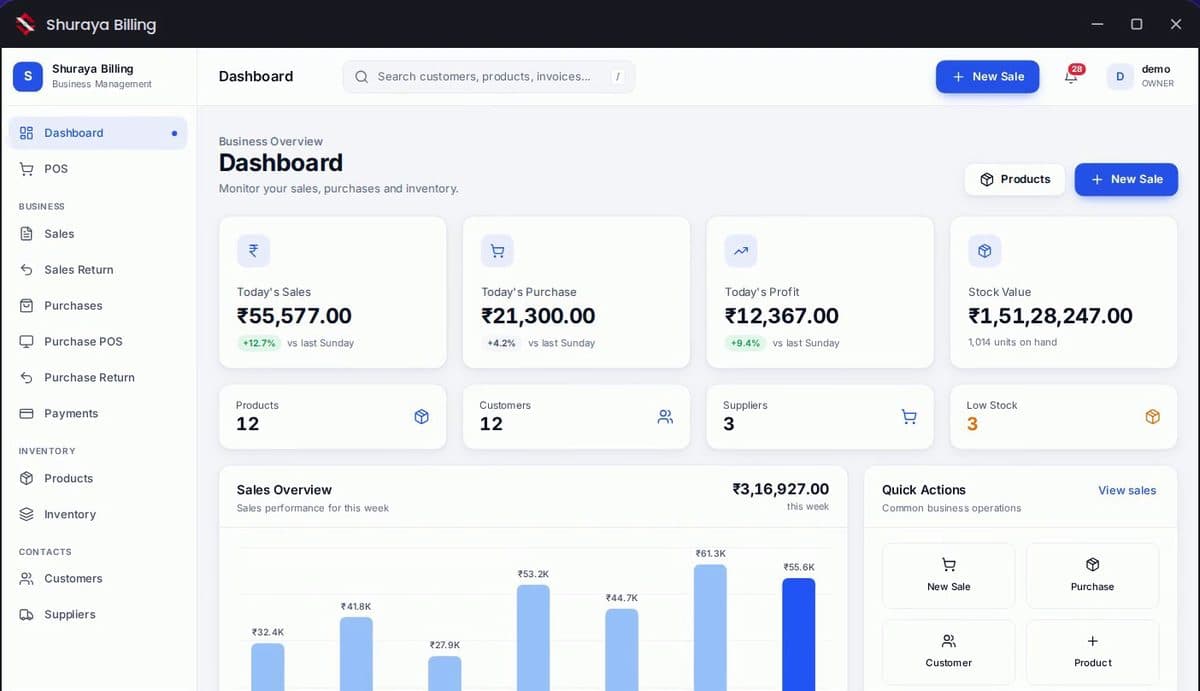Click the ₹55,577.00 Today's Sales amount
The image size is (1200, 691).
(294, 317)
